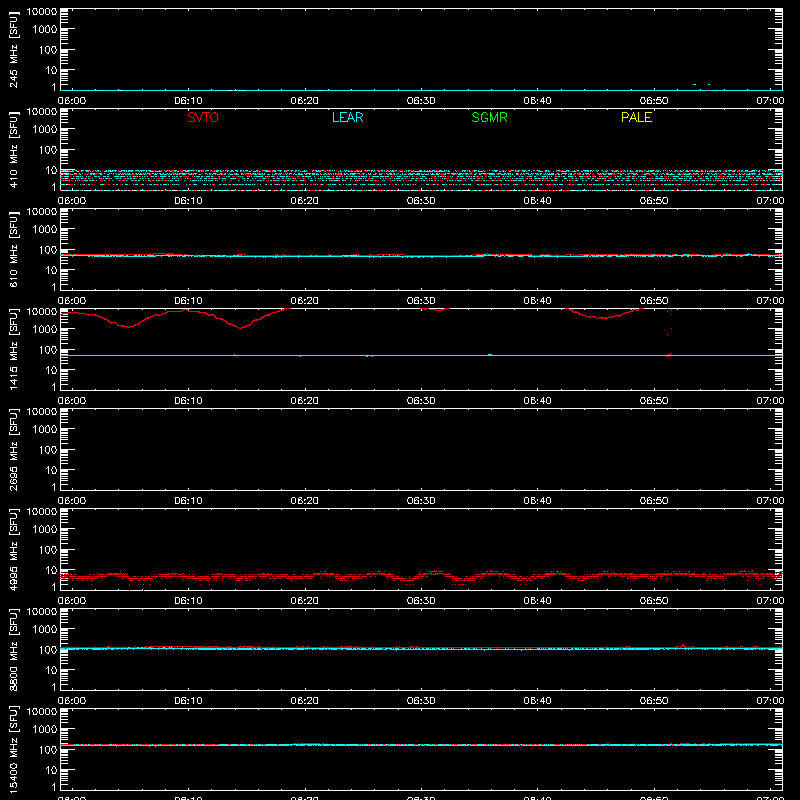The height and width of the screenshot is (800, 800).
Task: Click the 06:10 time label below 410 MHz panel
Action: 188,201
